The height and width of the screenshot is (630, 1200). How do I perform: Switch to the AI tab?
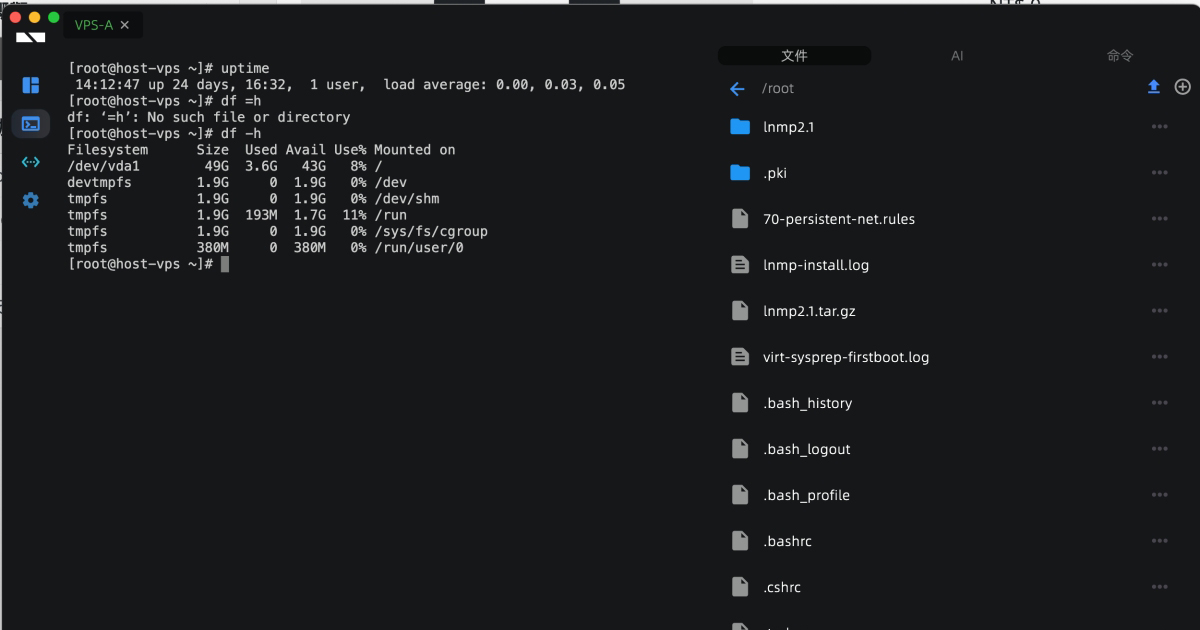pyautogui.click(x=956, y=55)
